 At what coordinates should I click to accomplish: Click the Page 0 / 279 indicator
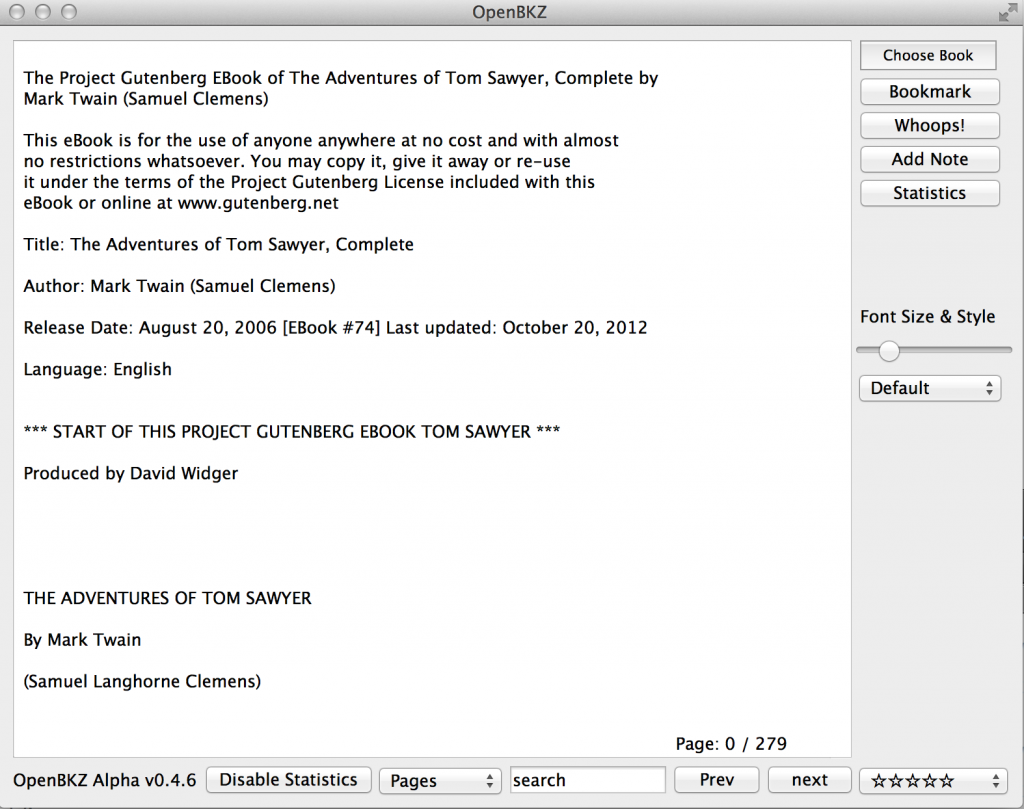coord(731,743)
